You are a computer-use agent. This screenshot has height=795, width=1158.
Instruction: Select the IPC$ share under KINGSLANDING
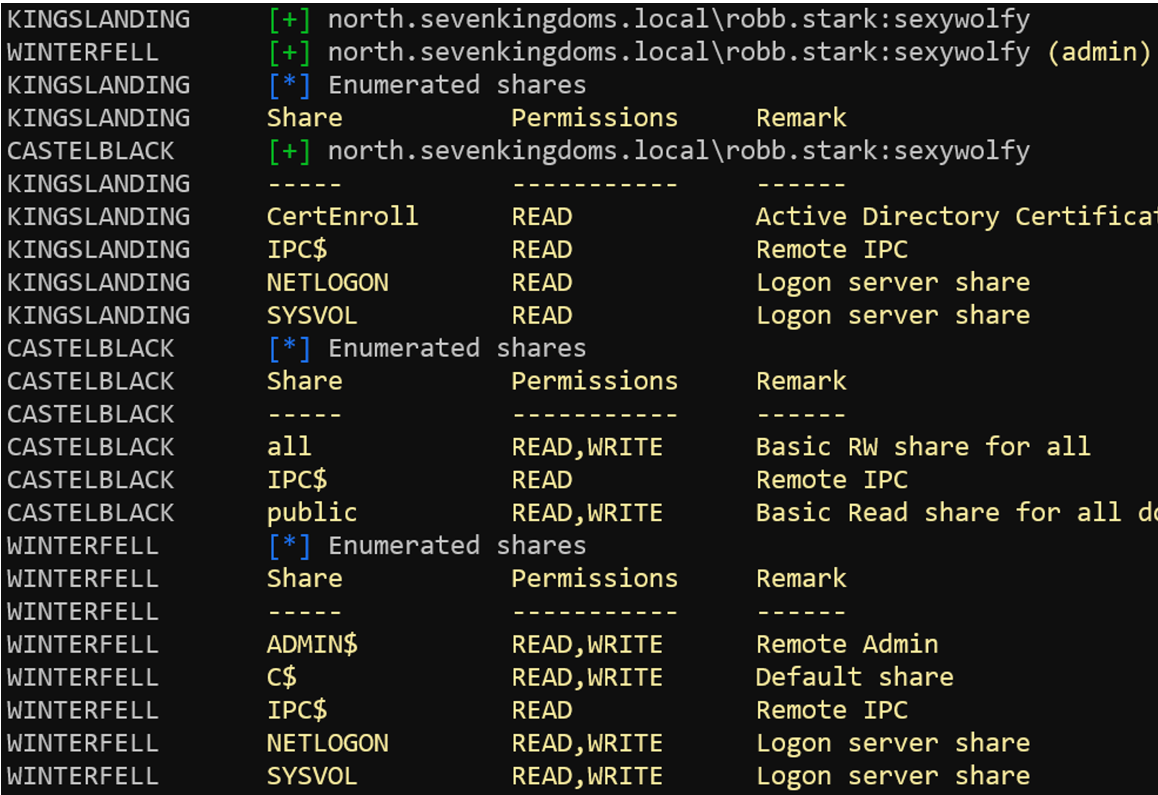(300, 249)
